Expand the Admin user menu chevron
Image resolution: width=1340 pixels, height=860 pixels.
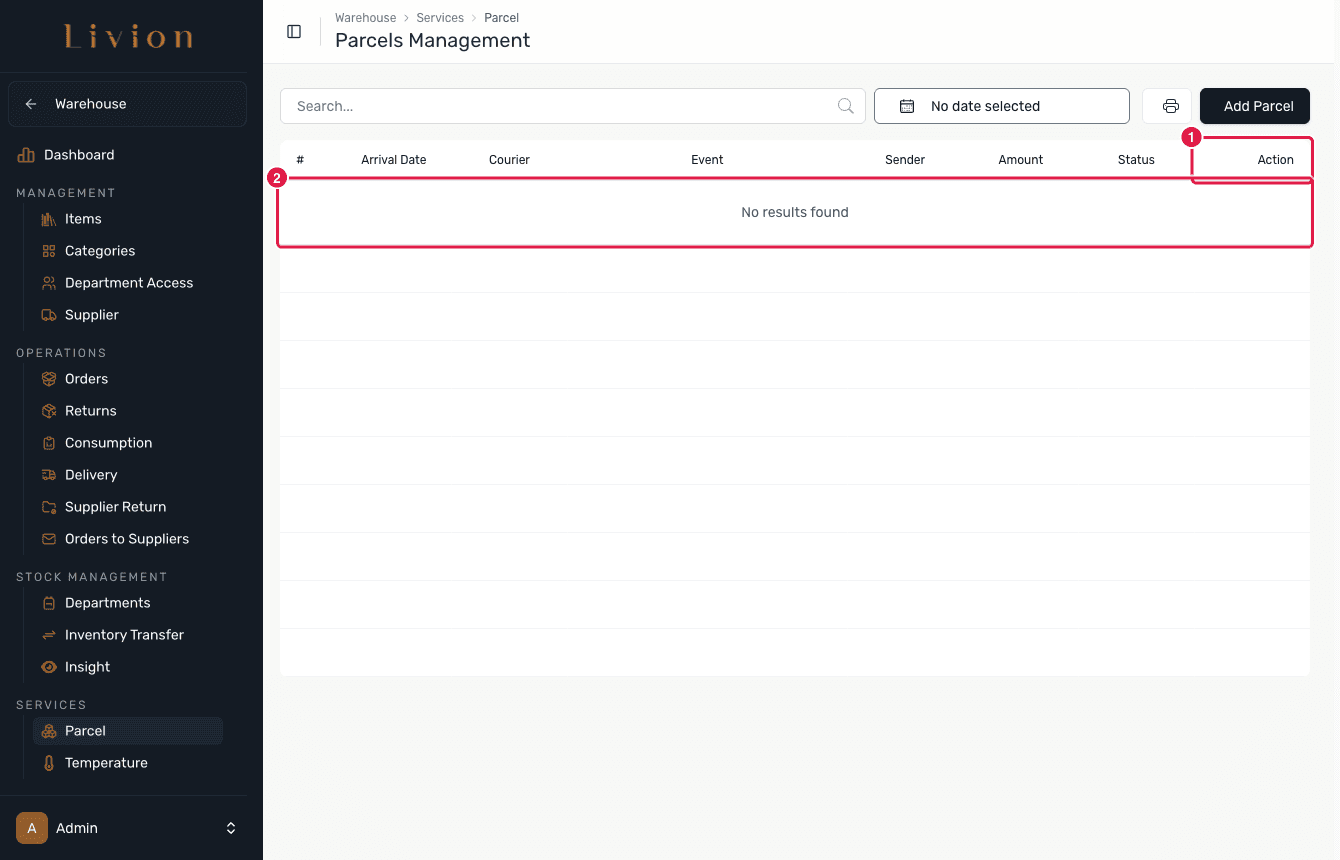coord(231,828)
